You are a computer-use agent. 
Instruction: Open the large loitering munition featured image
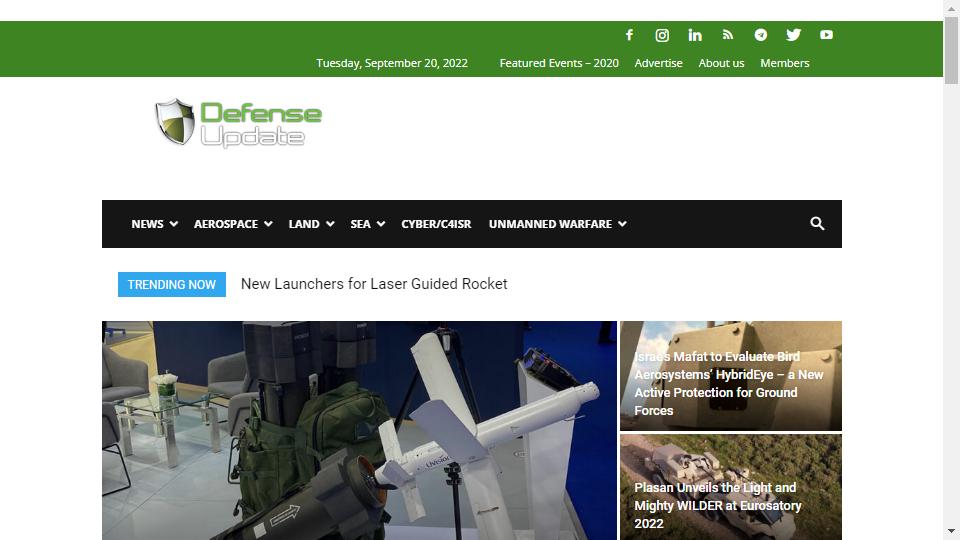(x=359, y=430)
